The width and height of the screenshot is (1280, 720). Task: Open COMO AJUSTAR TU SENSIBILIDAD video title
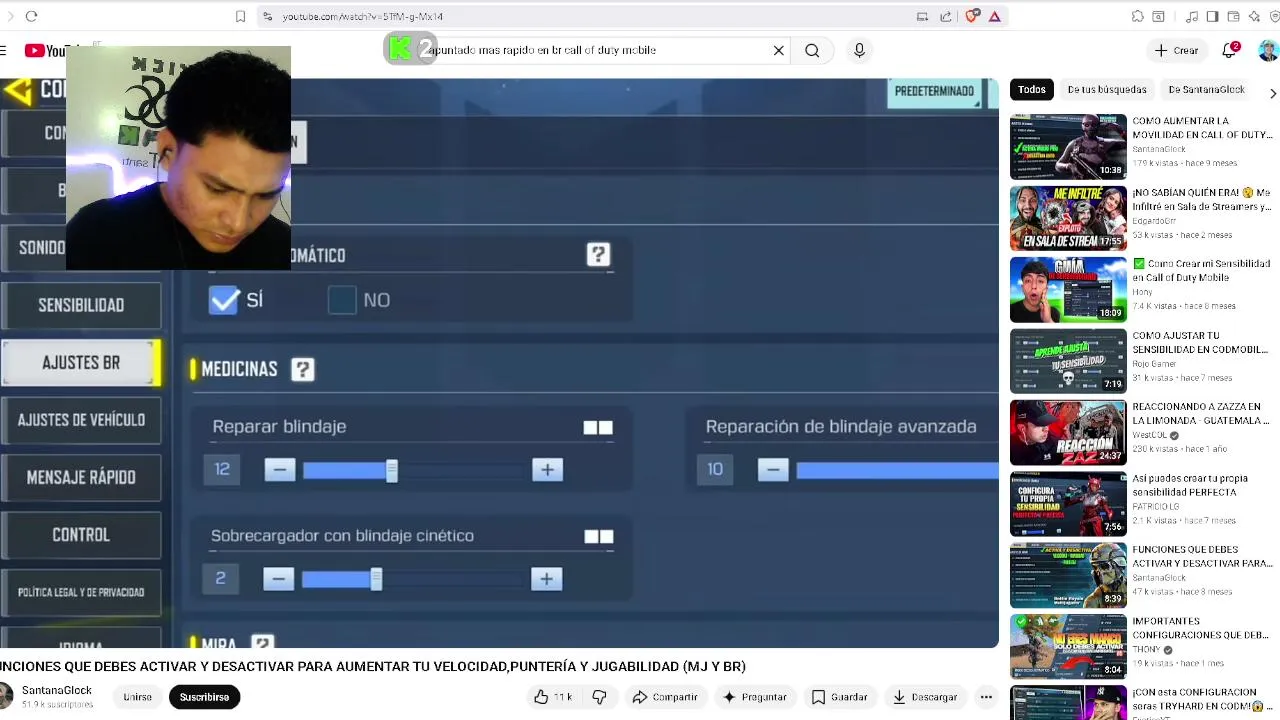click(1200, 343)
